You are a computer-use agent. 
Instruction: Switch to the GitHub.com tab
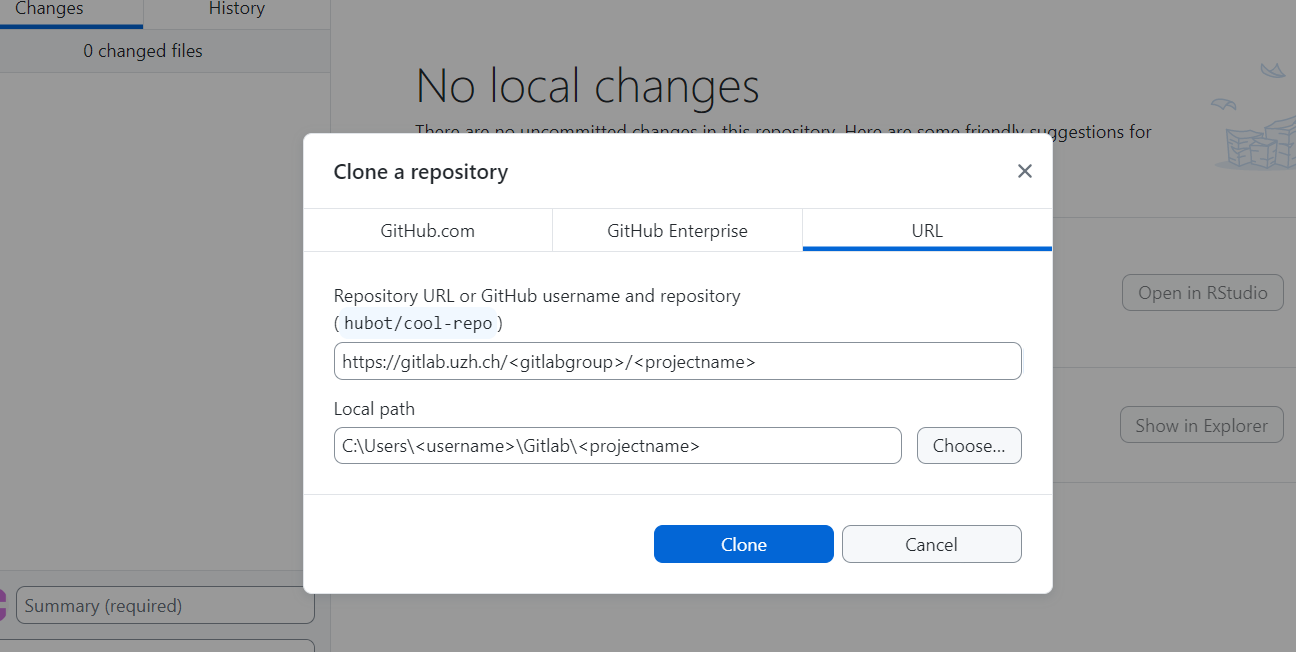(x=427, y=231)
